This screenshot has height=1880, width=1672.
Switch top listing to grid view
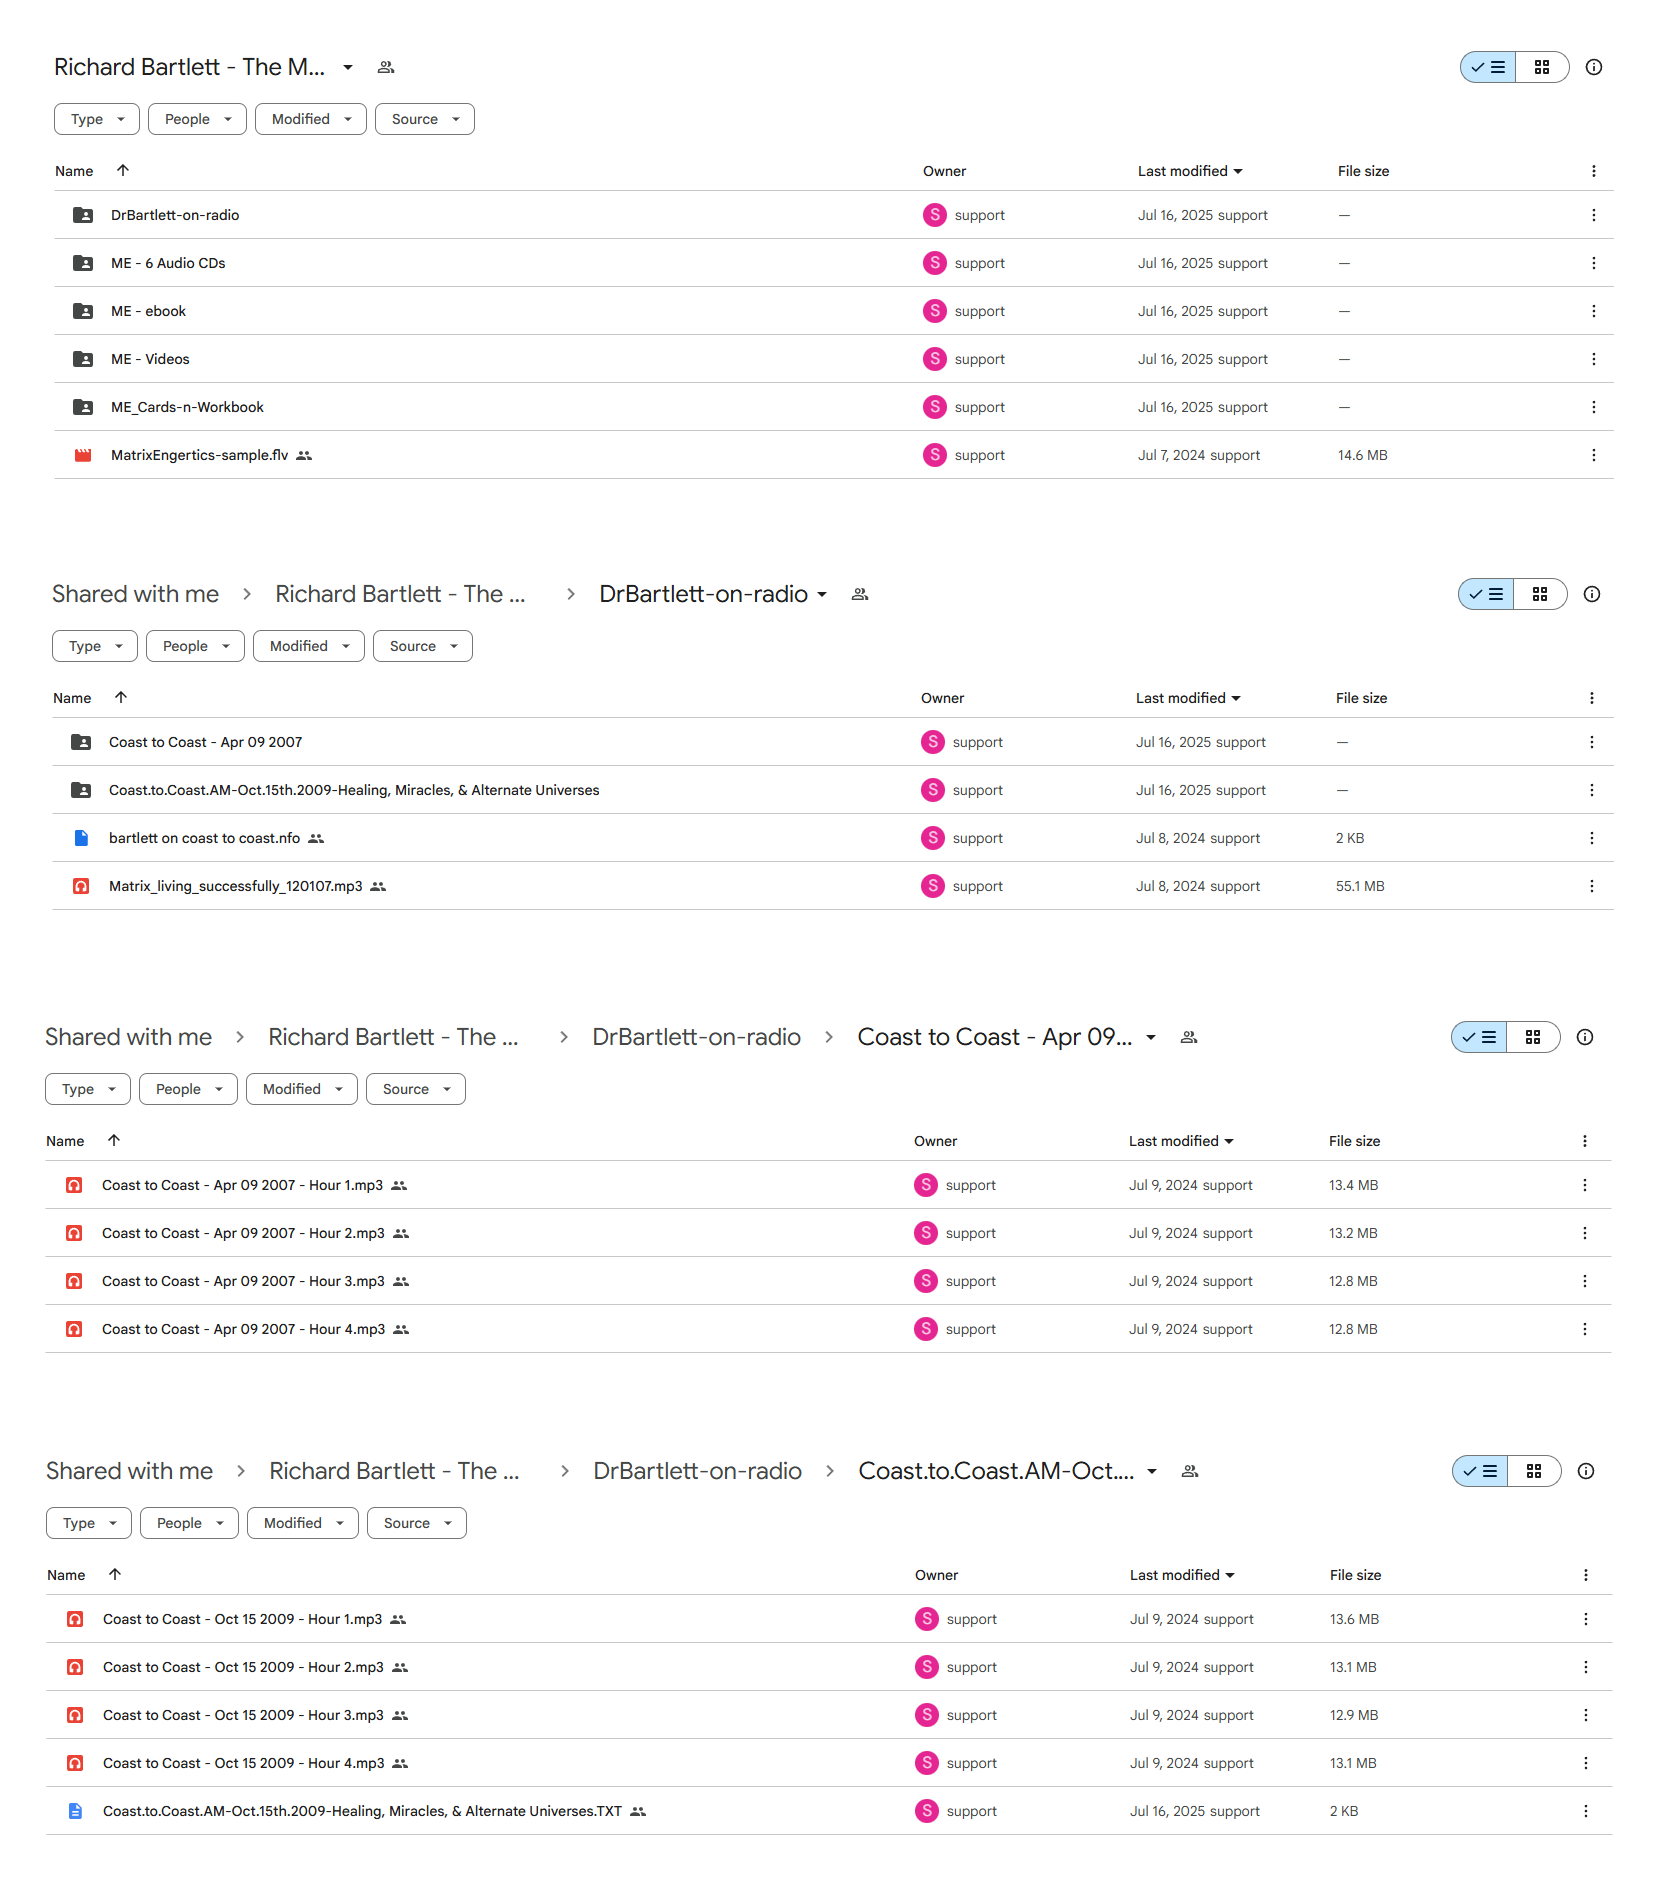(x=1542, y=67)
